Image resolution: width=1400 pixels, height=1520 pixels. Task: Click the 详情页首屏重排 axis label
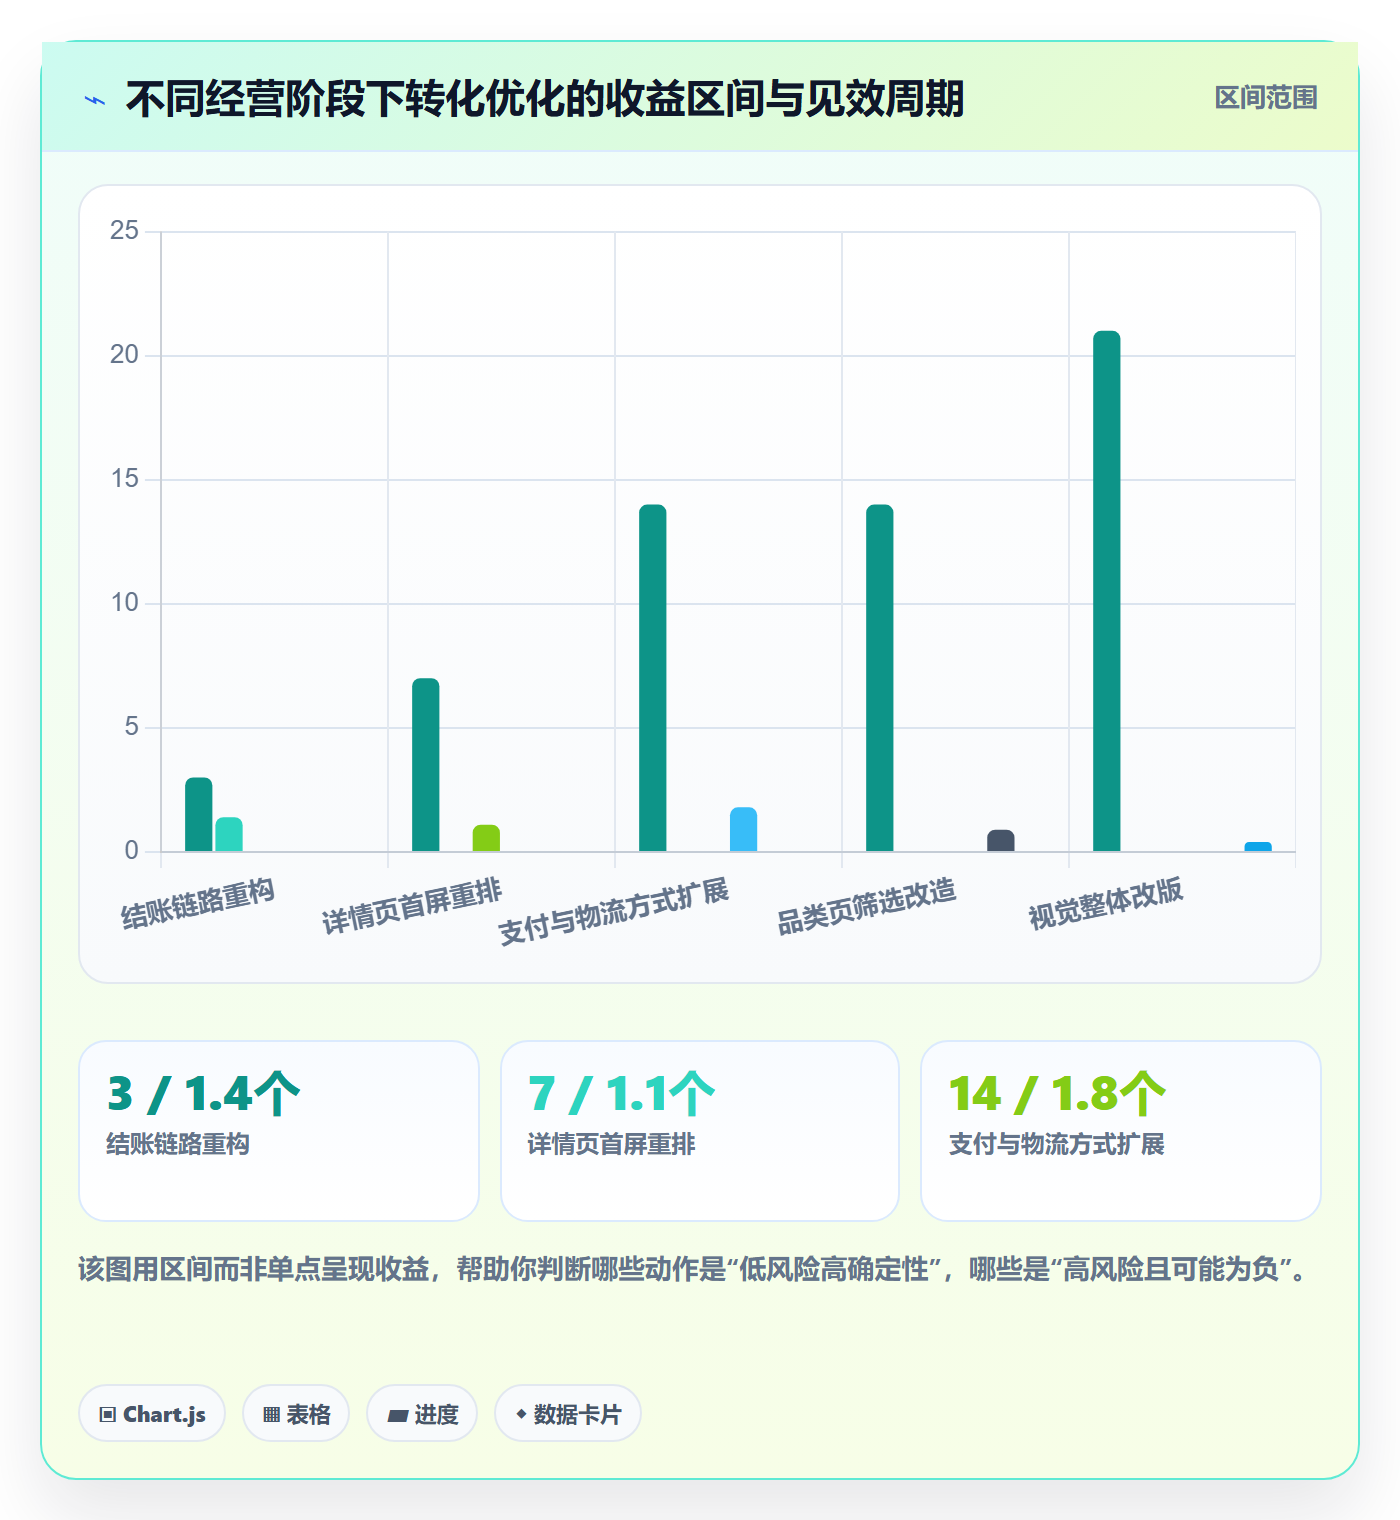point(412,907)
